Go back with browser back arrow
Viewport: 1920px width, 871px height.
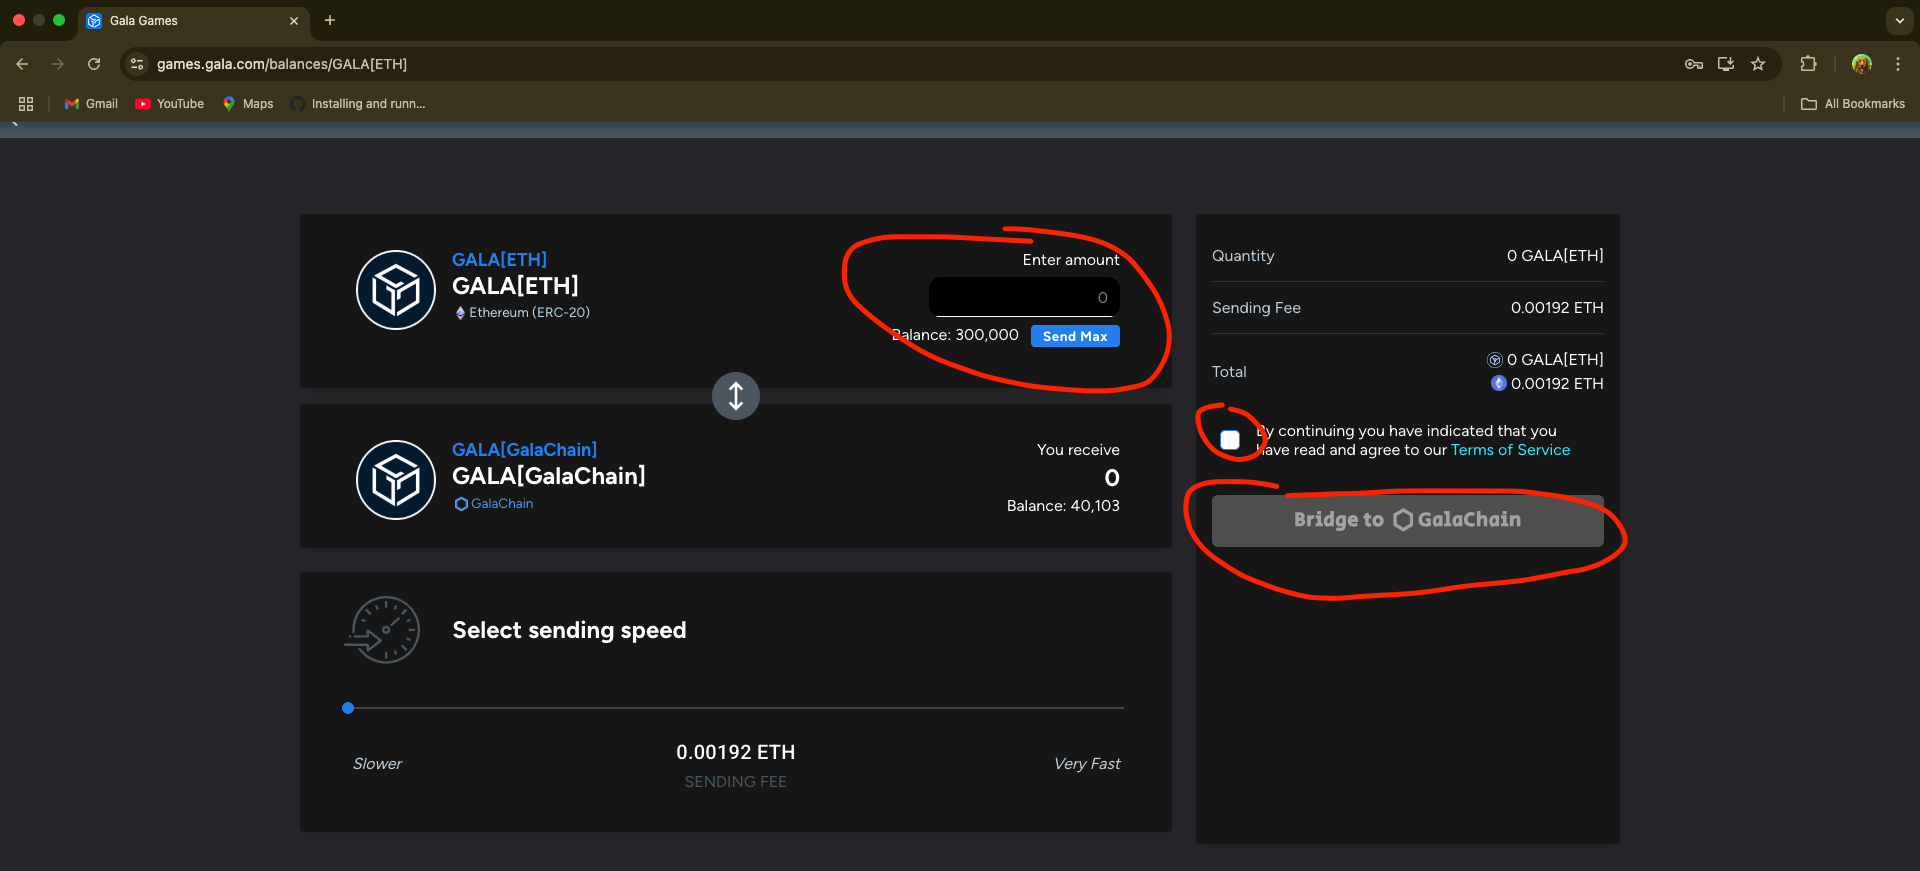coord(22,64)
